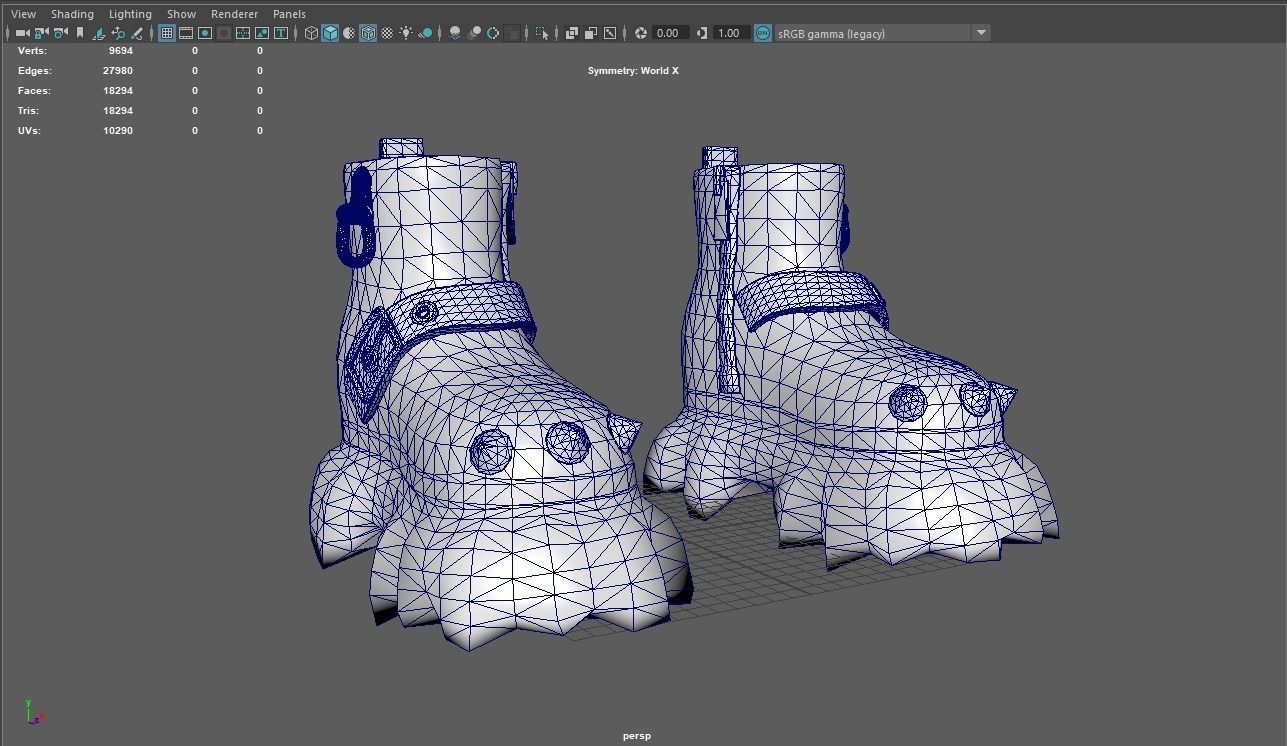Toggle Use Default Material icon
This screenshot has height=746, width=1287.
(349, 33)
